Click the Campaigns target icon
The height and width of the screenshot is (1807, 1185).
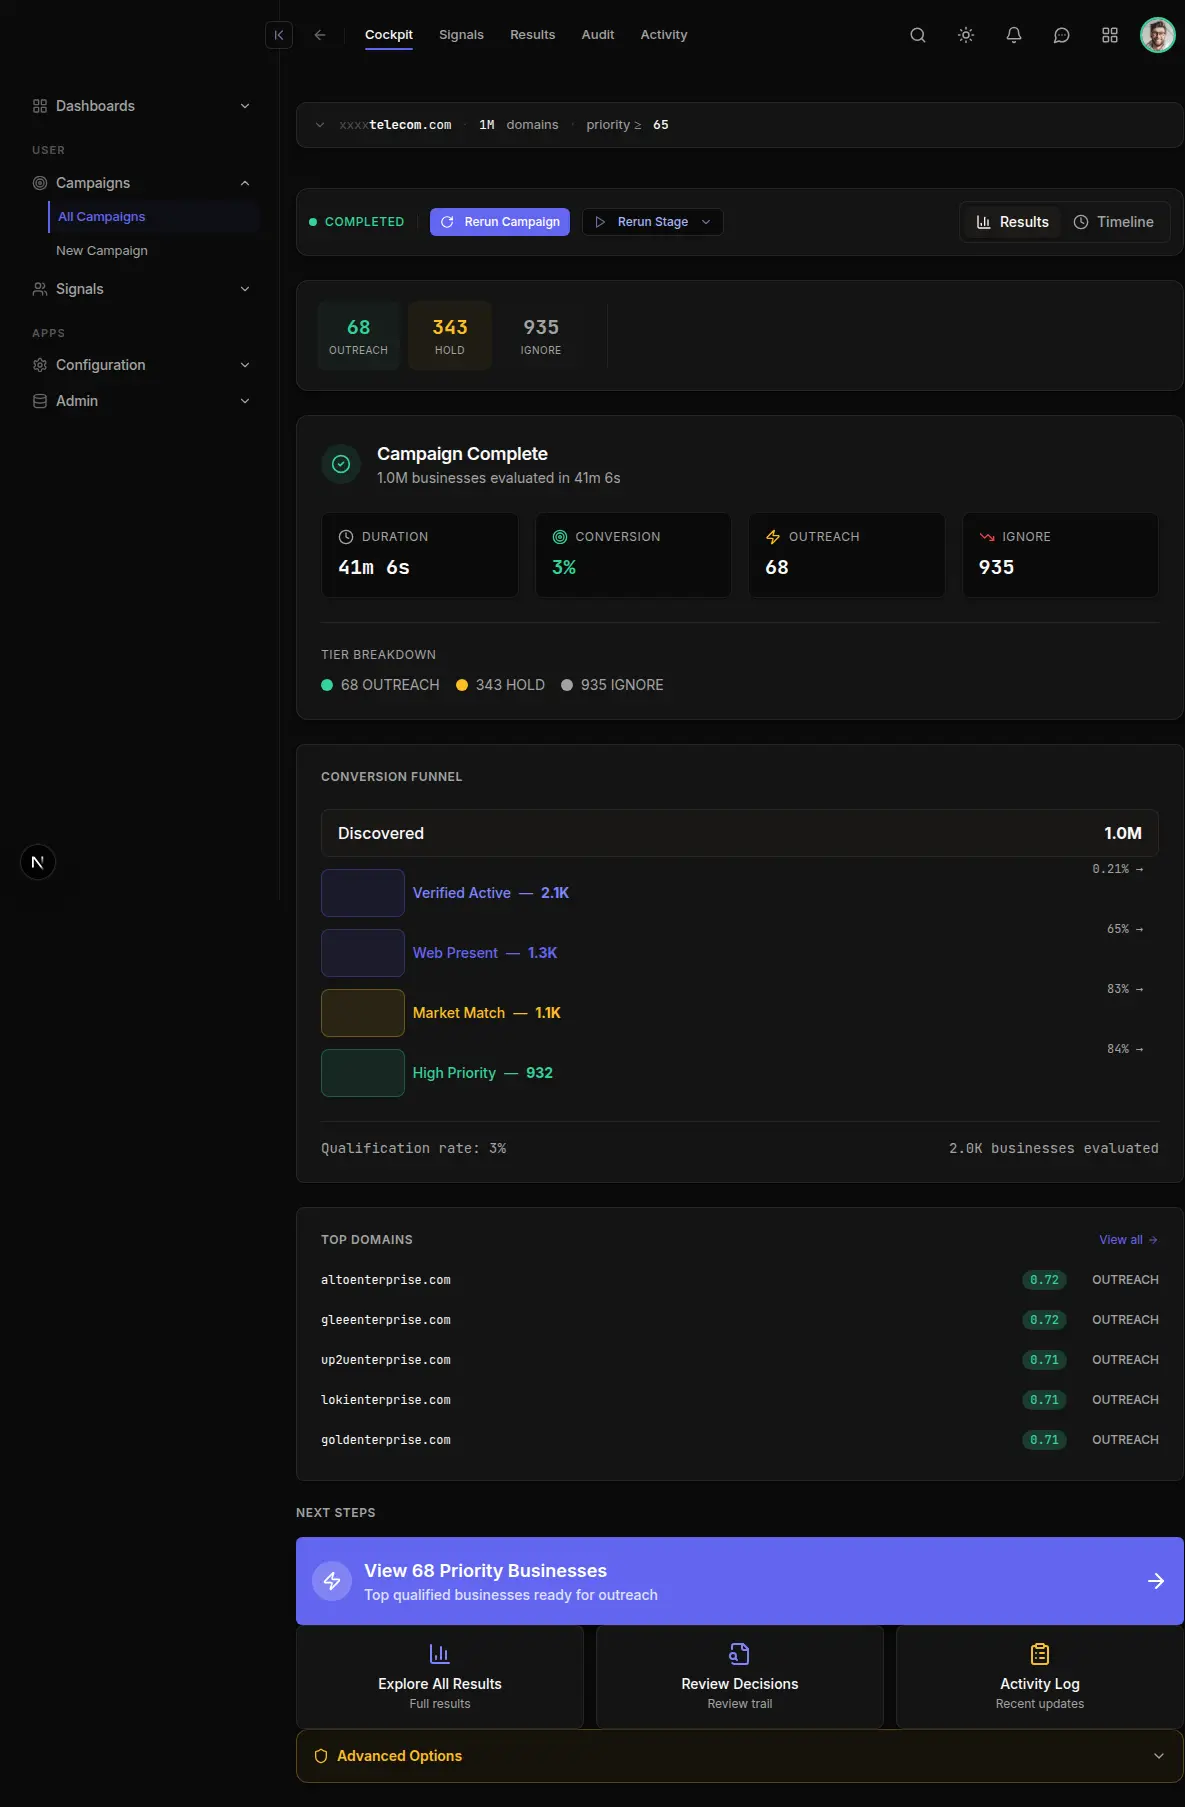coord(40,183)
